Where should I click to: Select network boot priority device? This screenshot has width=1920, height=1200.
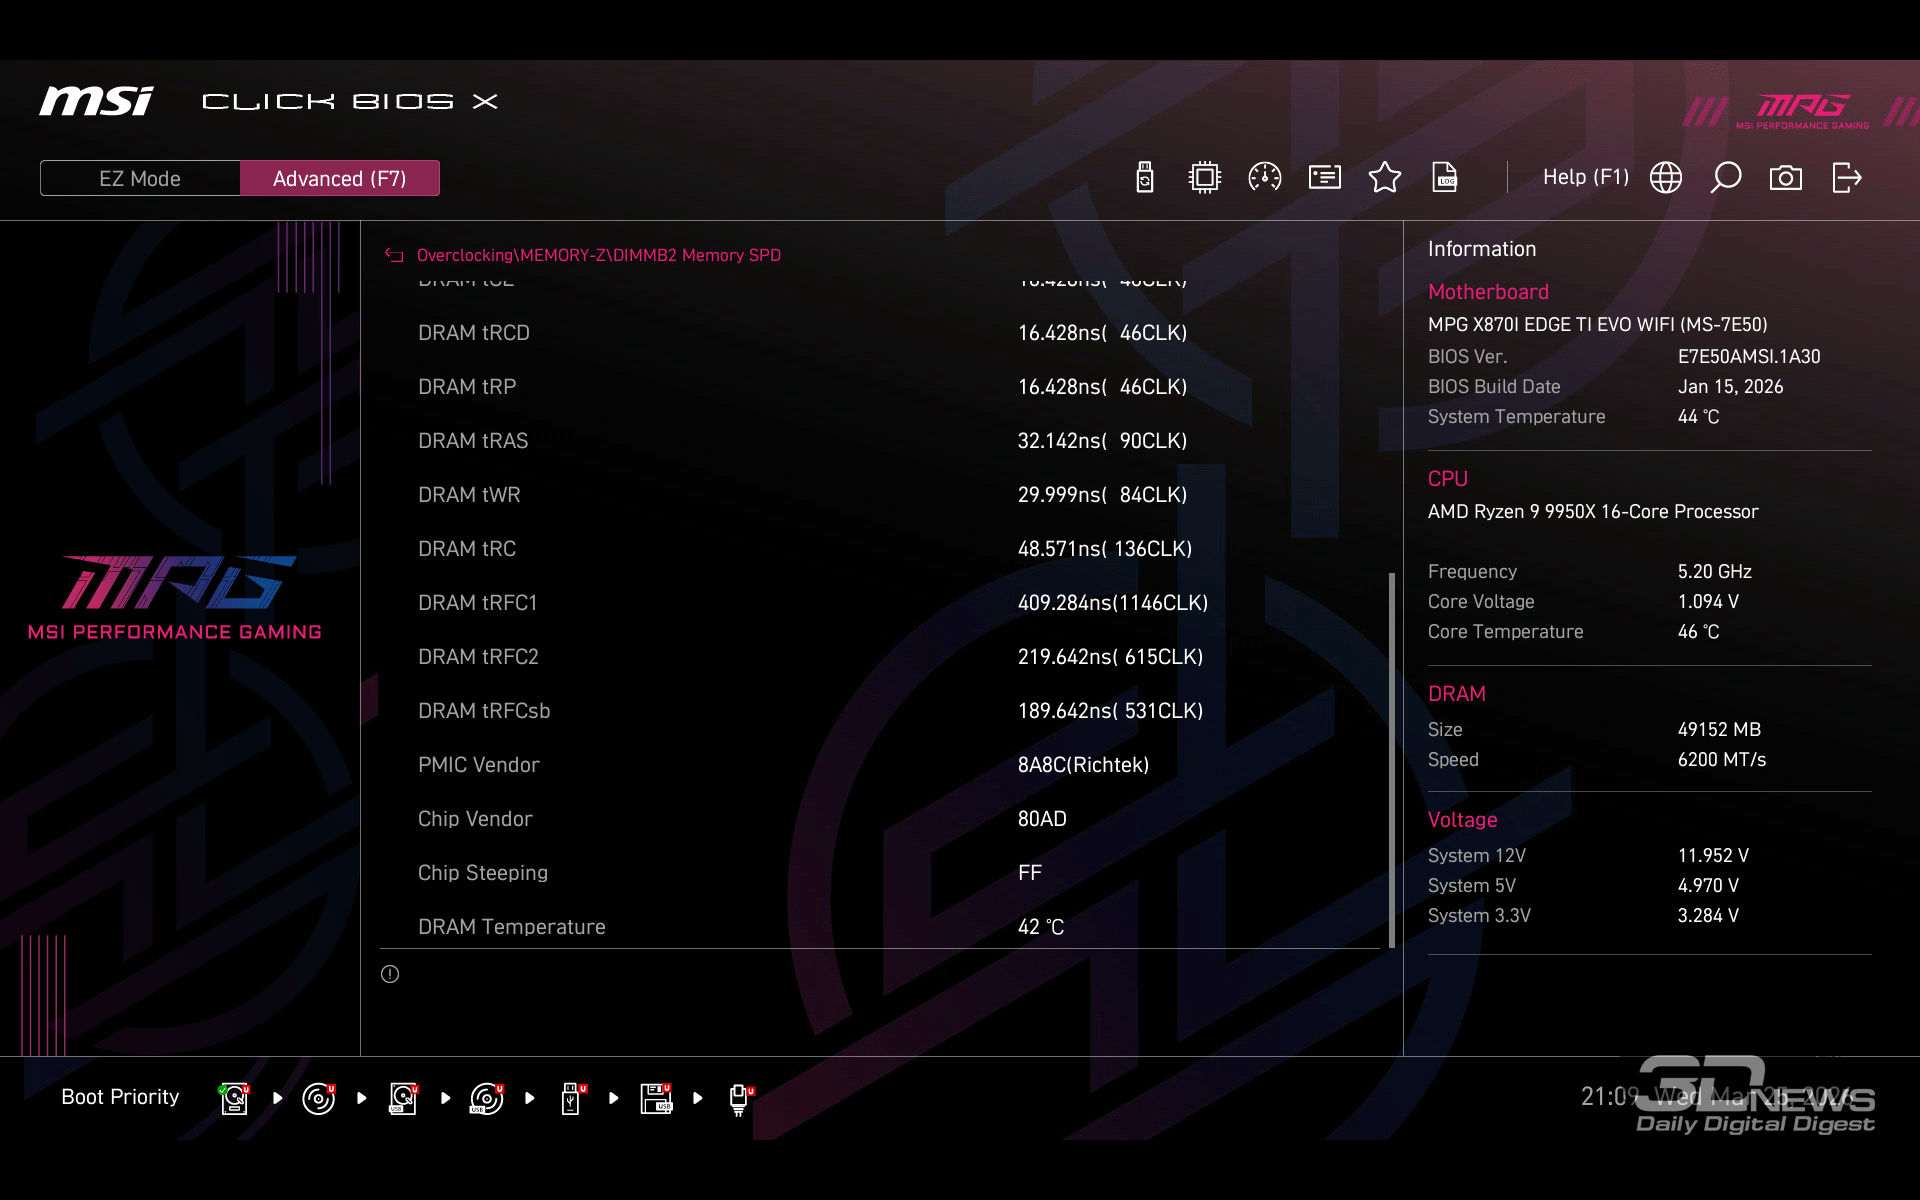(x=739, y=1098)
